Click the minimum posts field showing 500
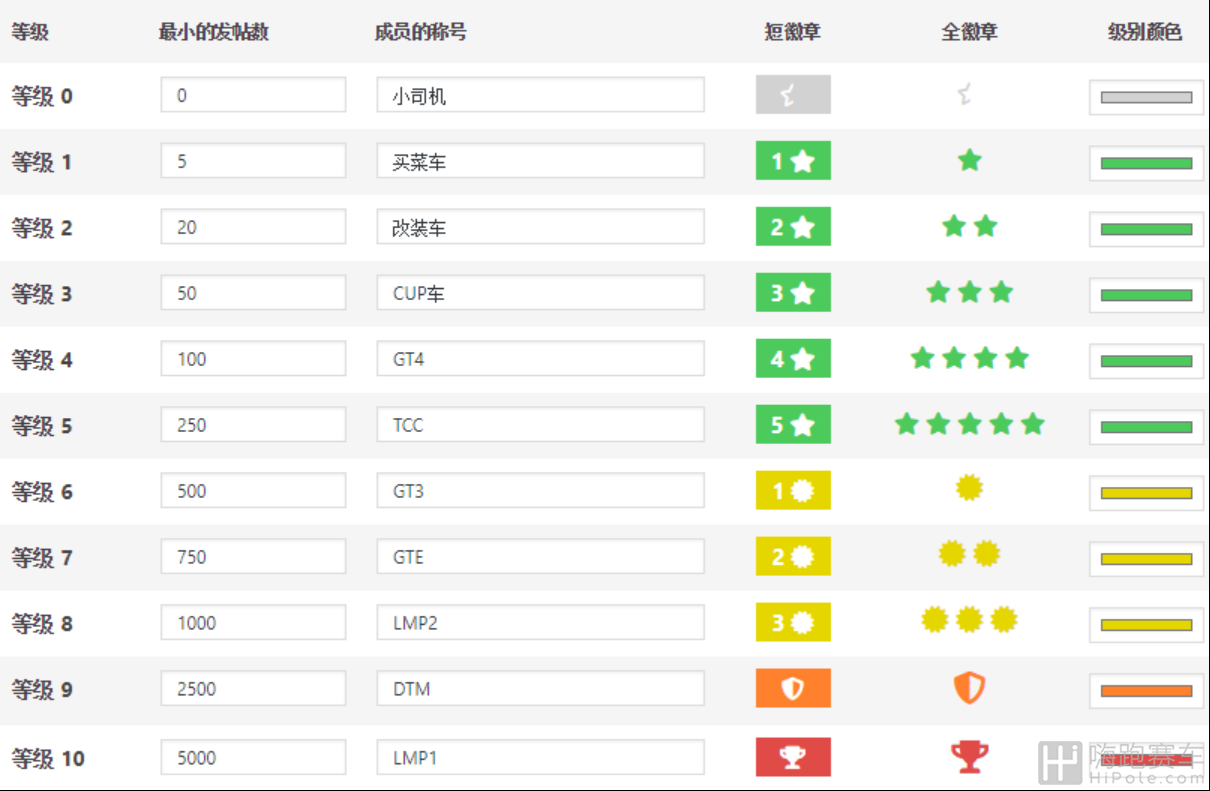The width and height of the screenshot is (1210, 791). pos(253,491)
